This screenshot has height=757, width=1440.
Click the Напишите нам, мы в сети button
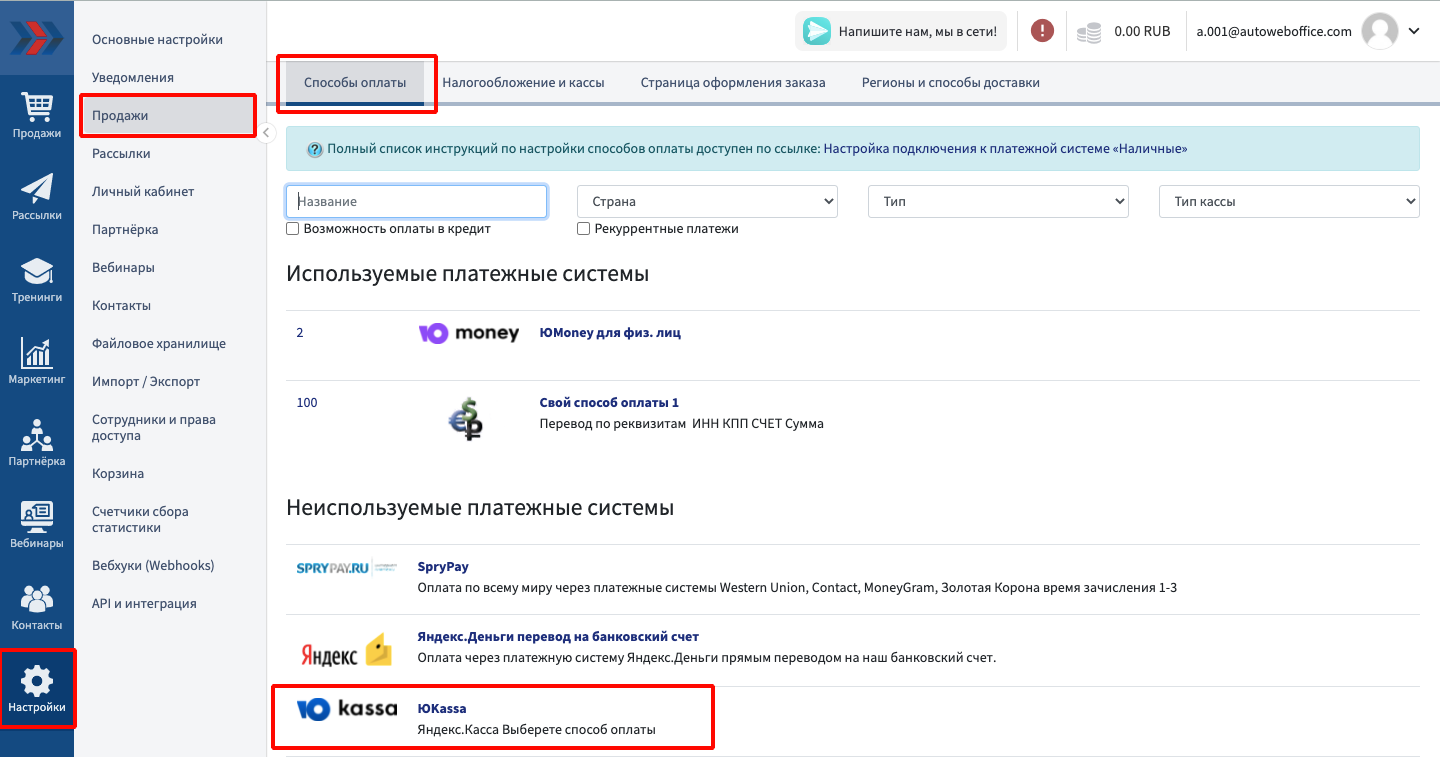901,31
